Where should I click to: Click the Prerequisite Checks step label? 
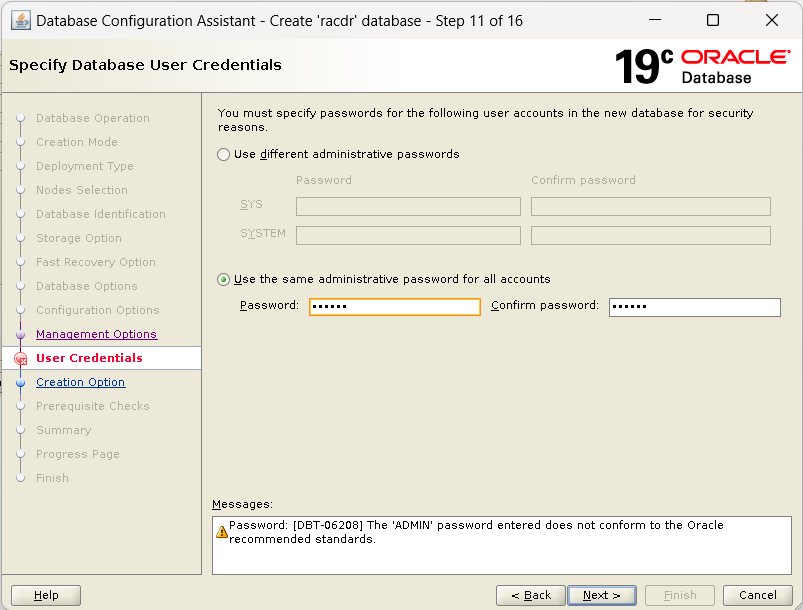[x=93, y=406]
